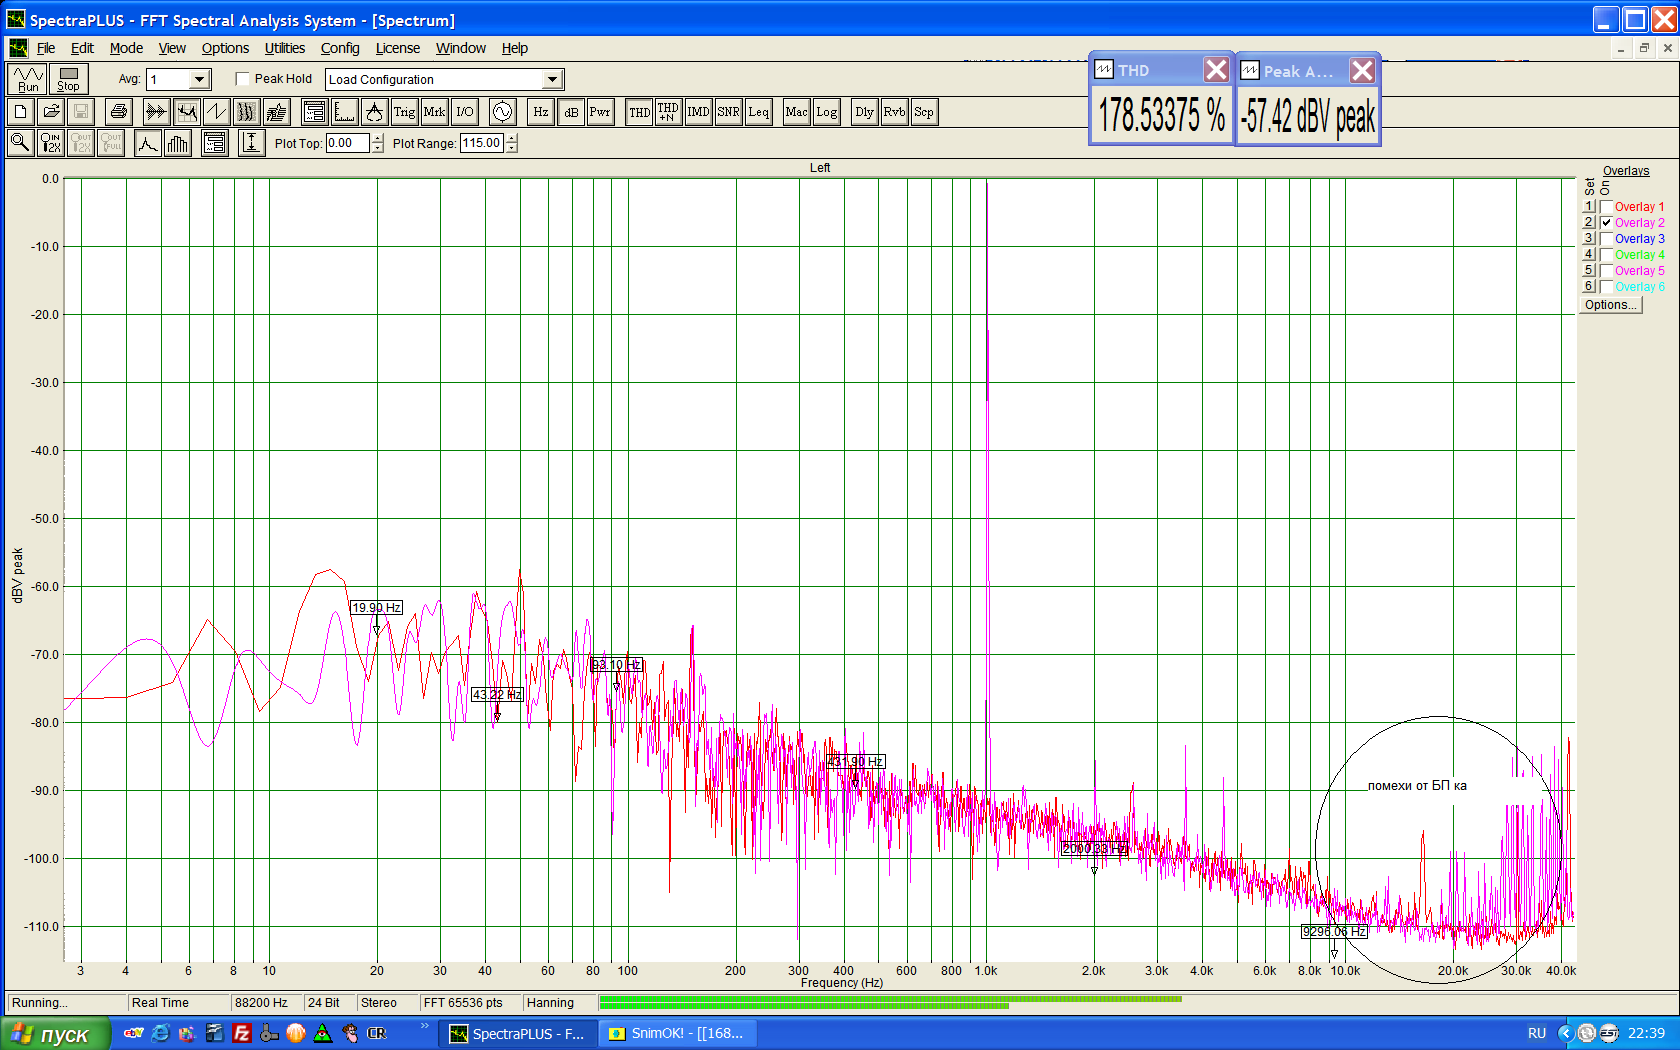Click the Trig toolbar button
This screenshot has height=1050, width=1680.
point(404,112)
